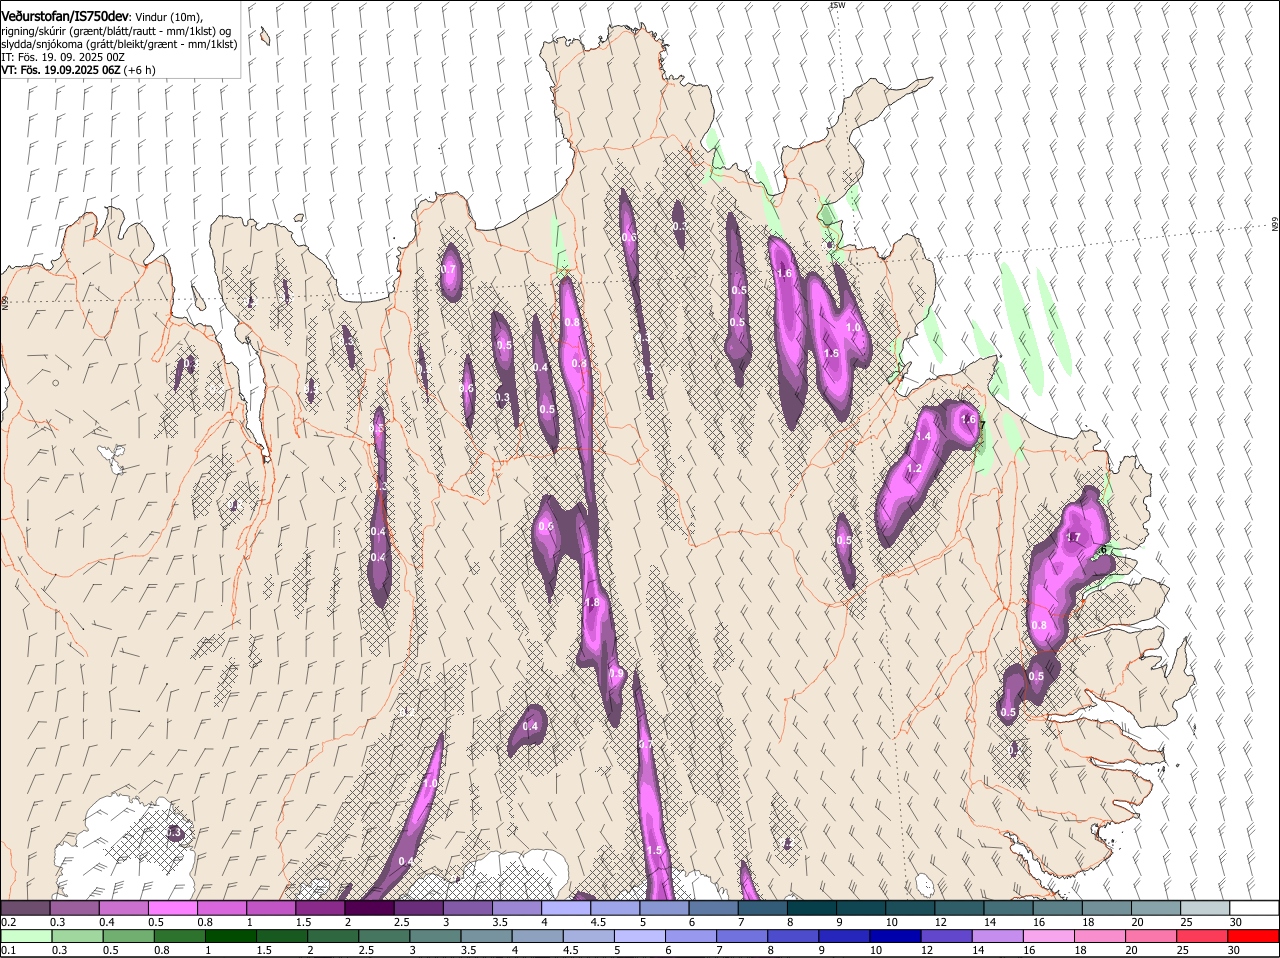Click the 18–20 pink swatch in the lower legend row
Image resolution: width=1280 pixels, height=958 pixels.
[1100, 936]
